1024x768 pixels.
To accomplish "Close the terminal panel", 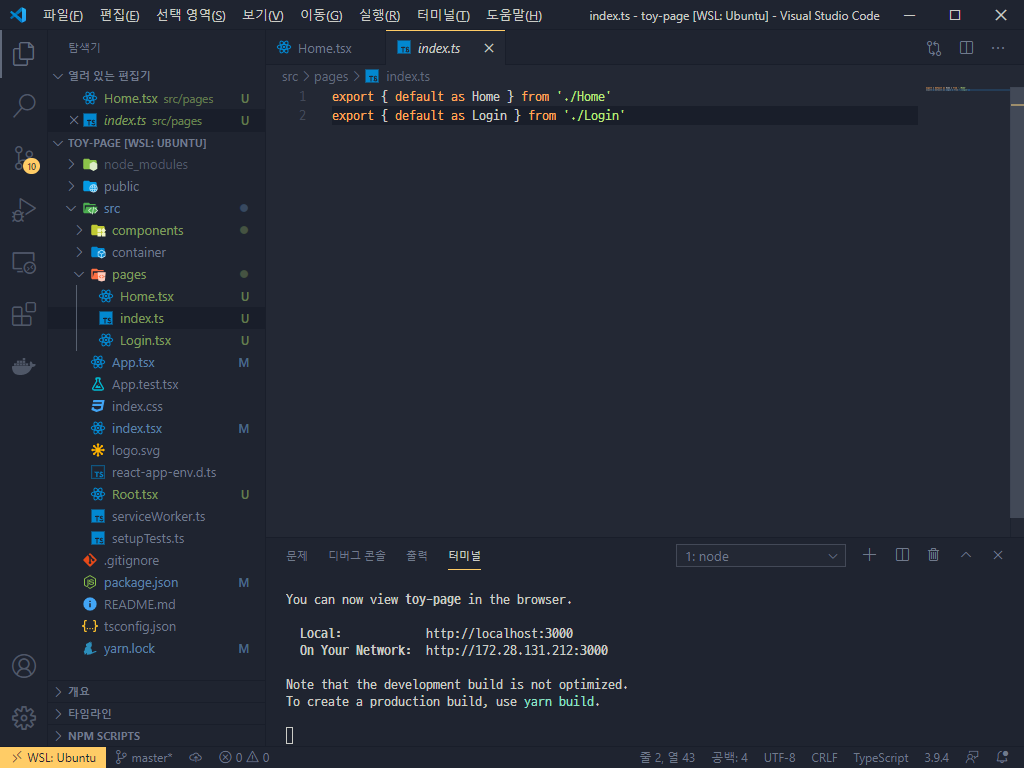I will point(998,555).
